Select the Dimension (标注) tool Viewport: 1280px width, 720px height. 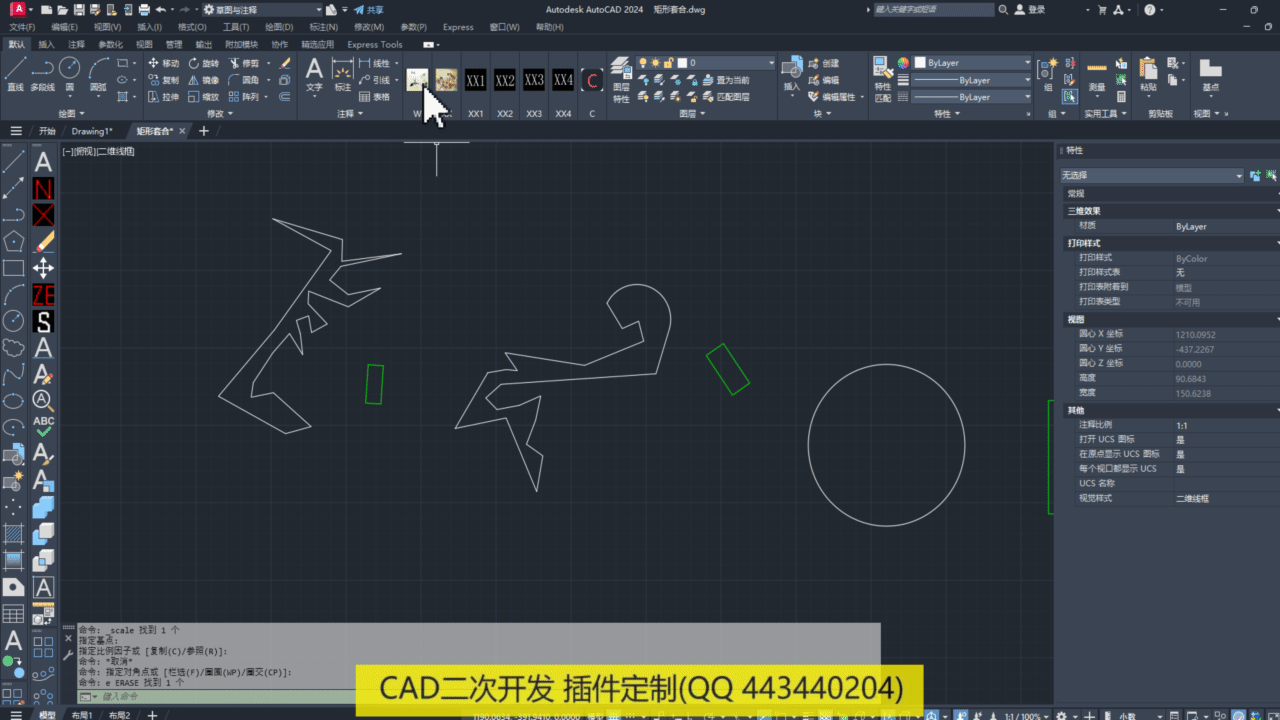click(x=343, y=74)
